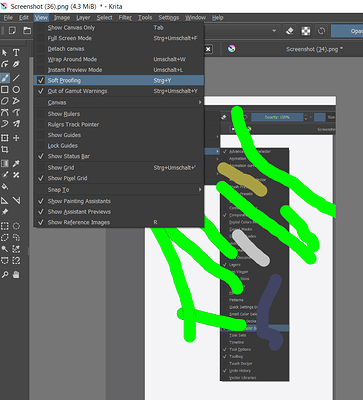Select the Move tool
The image size is (363, 400).
16,138
